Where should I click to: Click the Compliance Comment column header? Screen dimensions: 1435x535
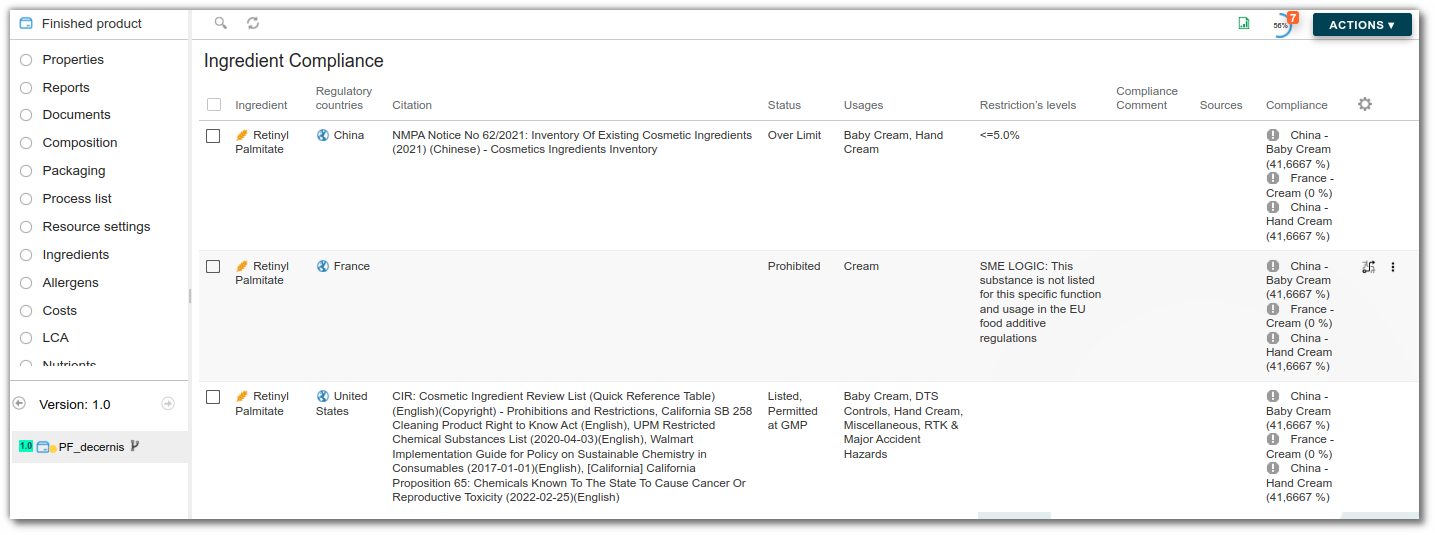point(1147,98)
